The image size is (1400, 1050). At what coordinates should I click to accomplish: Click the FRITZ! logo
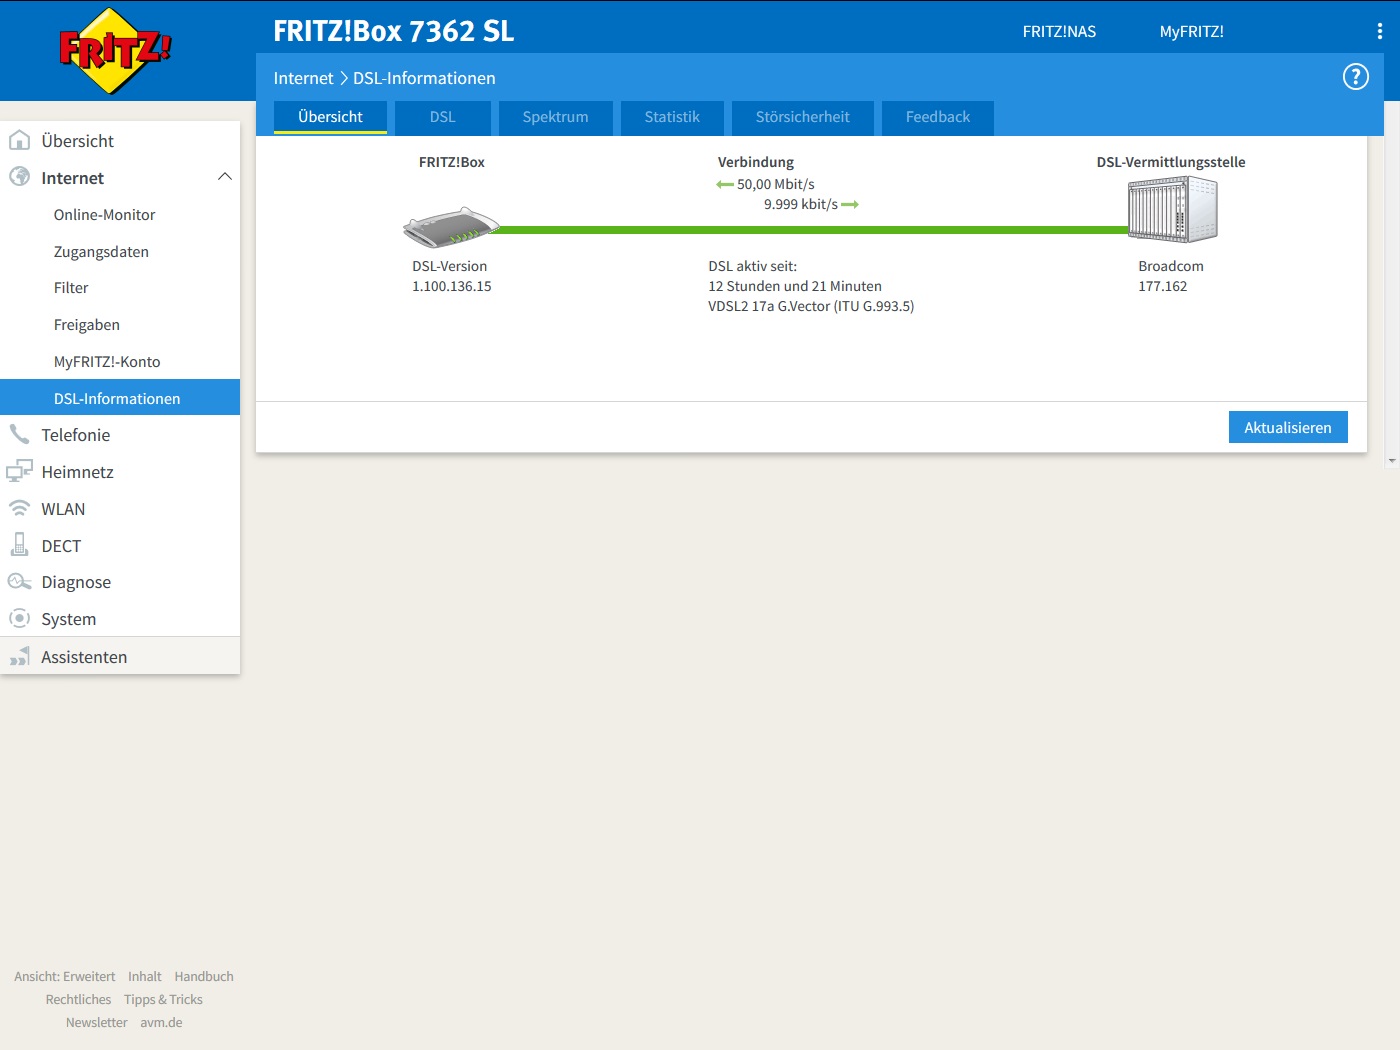coord(115,50)
